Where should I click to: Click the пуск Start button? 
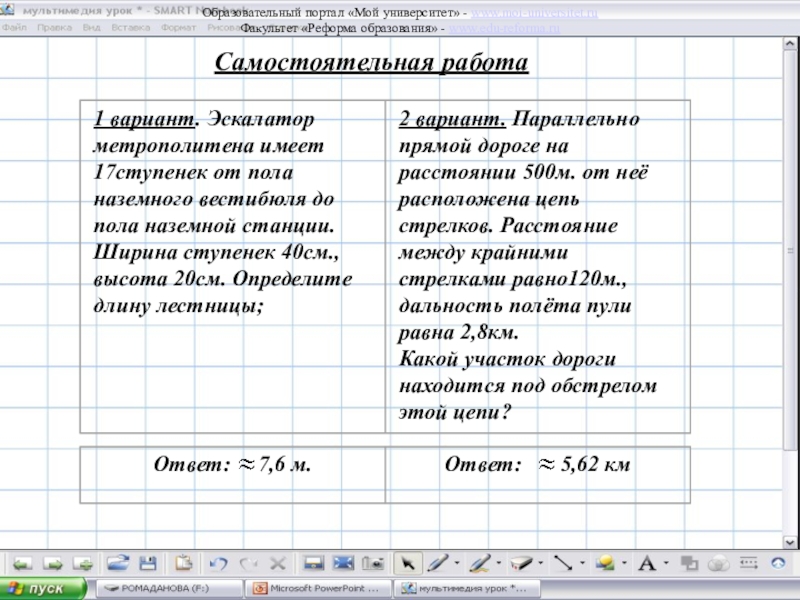[x=38, y=589]
